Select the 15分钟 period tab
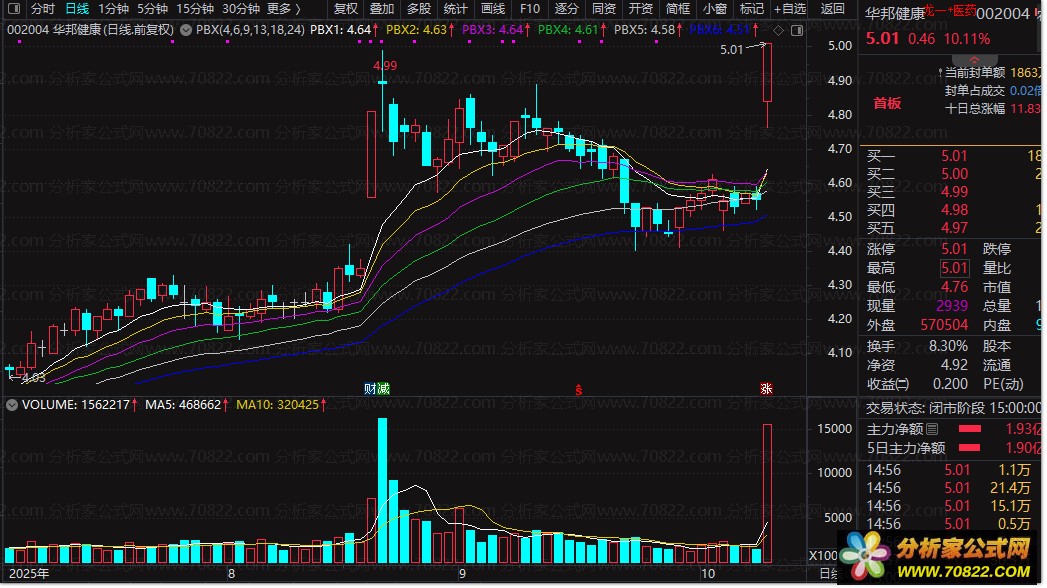 195,9
